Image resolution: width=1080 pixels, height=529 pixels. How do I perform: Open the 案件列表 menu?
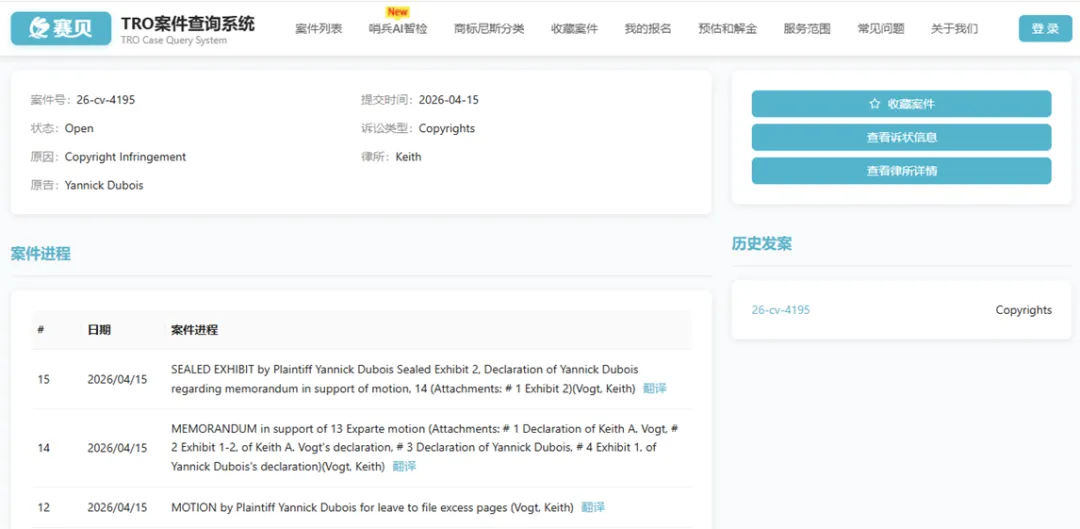click(319, 29)
